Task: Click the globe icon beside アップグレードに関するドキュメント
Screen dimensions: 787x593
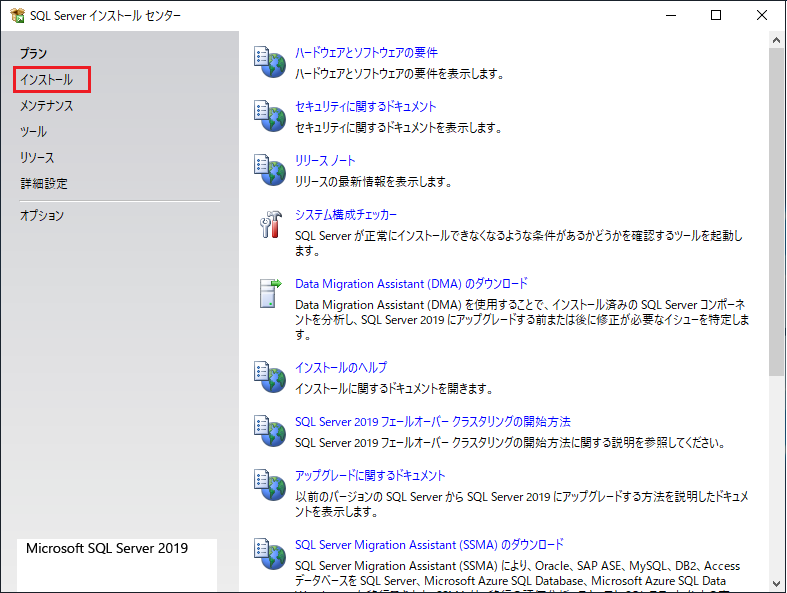Action: coord(270,485)
